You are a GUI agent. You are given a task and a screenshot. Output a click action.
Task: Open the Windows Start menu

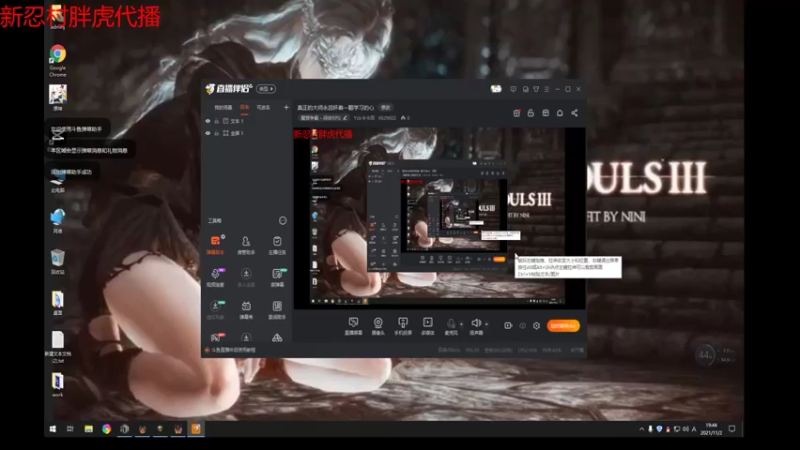pyautogui.click(x=53, y=429)
